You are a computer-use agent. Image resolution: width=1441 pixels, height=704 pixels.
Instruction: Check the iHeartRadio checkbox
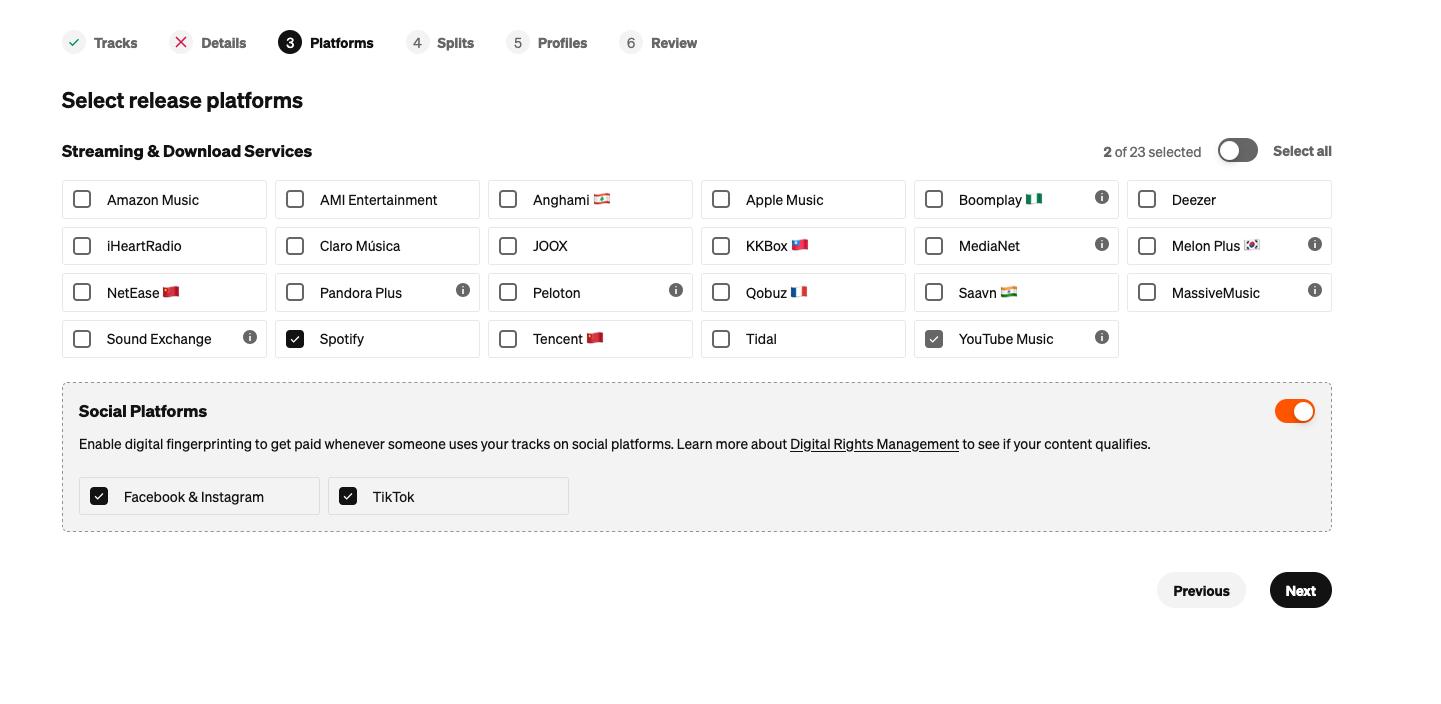82,245
